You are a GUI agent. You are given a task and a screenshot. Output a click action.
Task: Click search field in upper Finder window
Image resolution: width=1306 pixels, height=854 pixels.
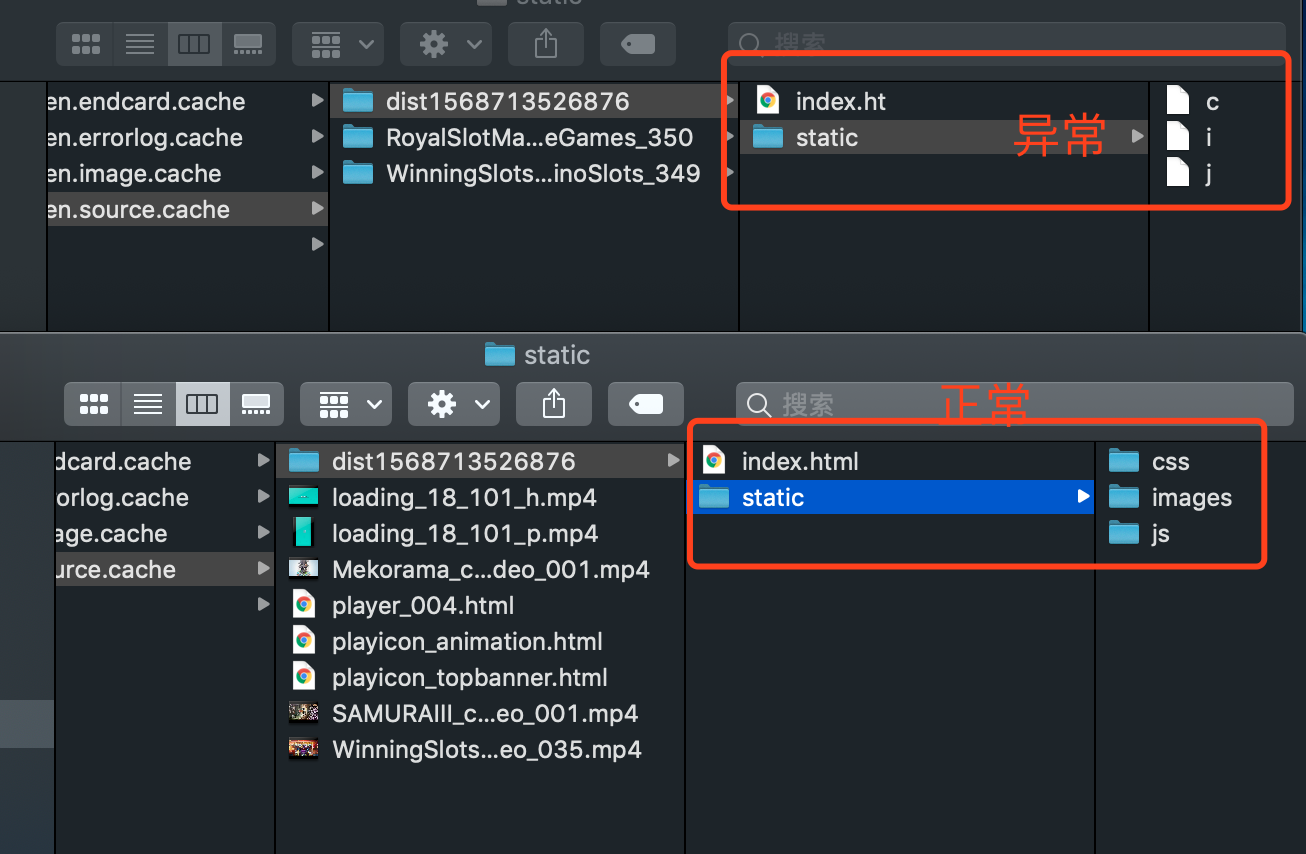1007,44
